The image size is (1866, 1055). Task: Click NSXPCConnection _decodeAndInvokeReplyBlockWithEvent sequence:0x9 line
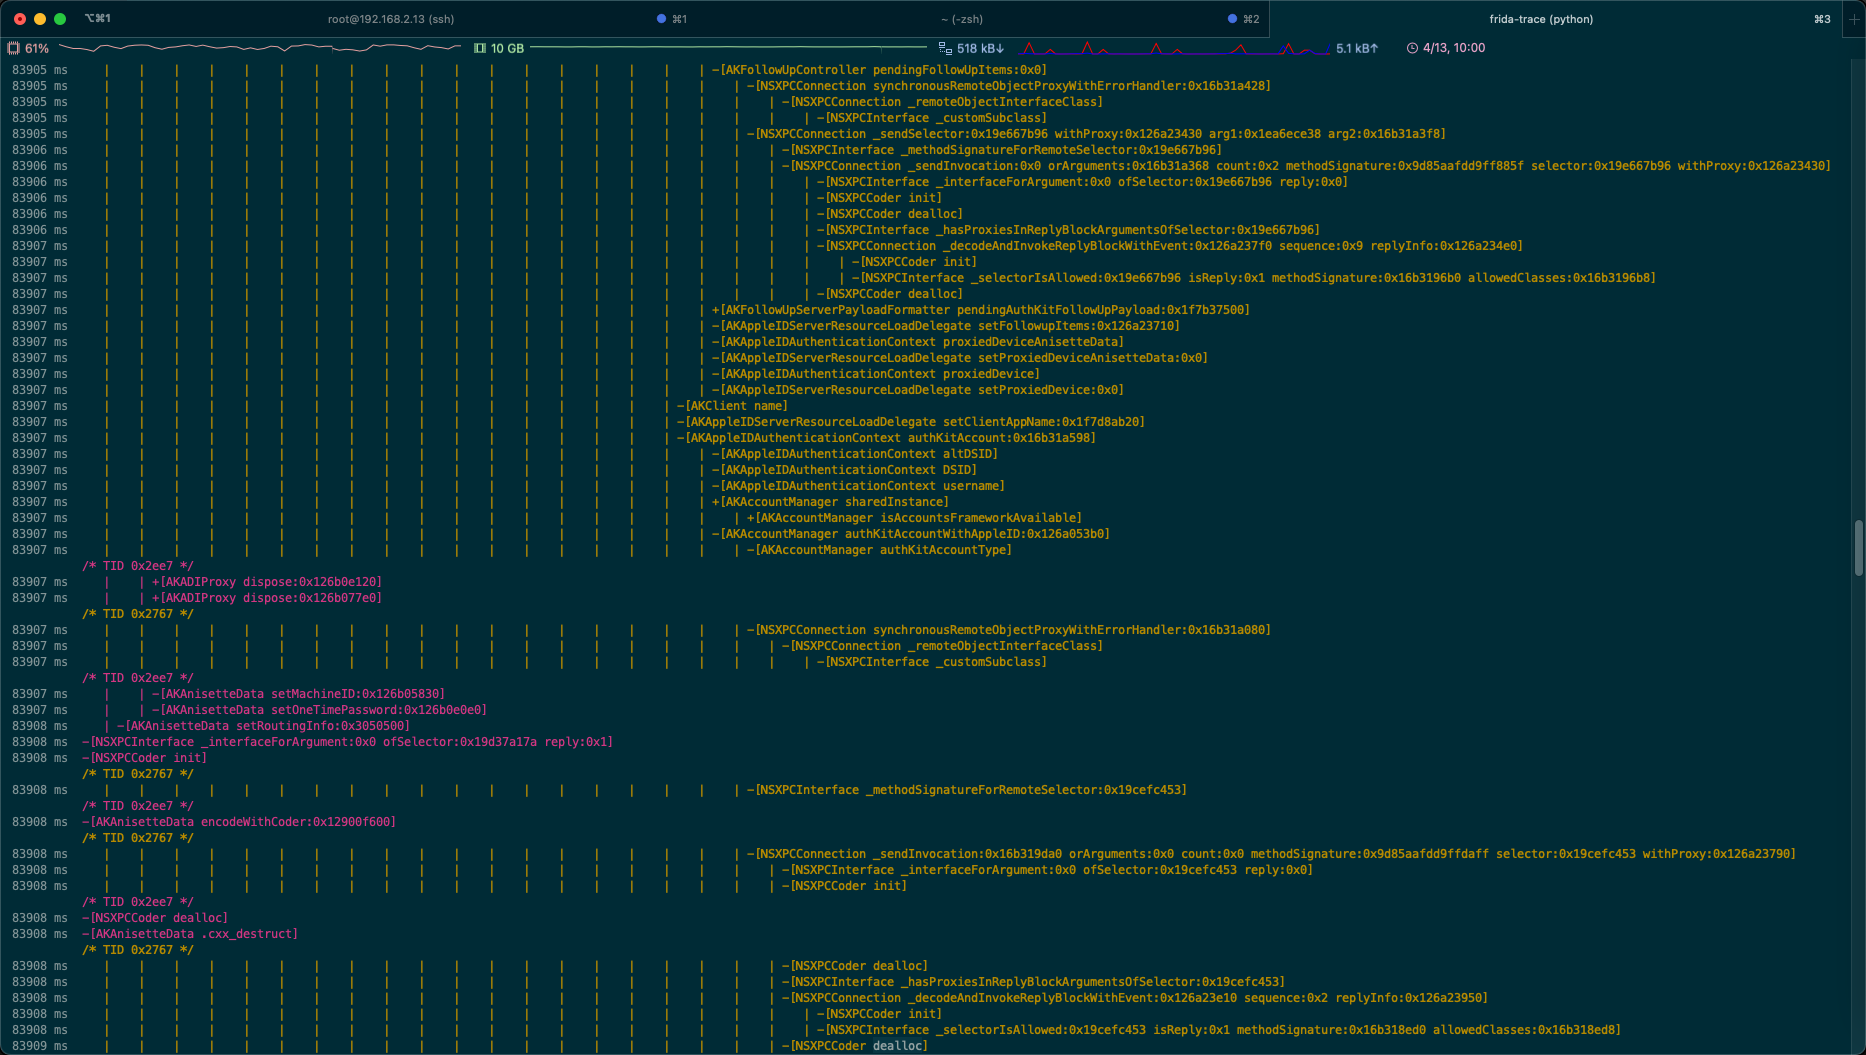1169,246
